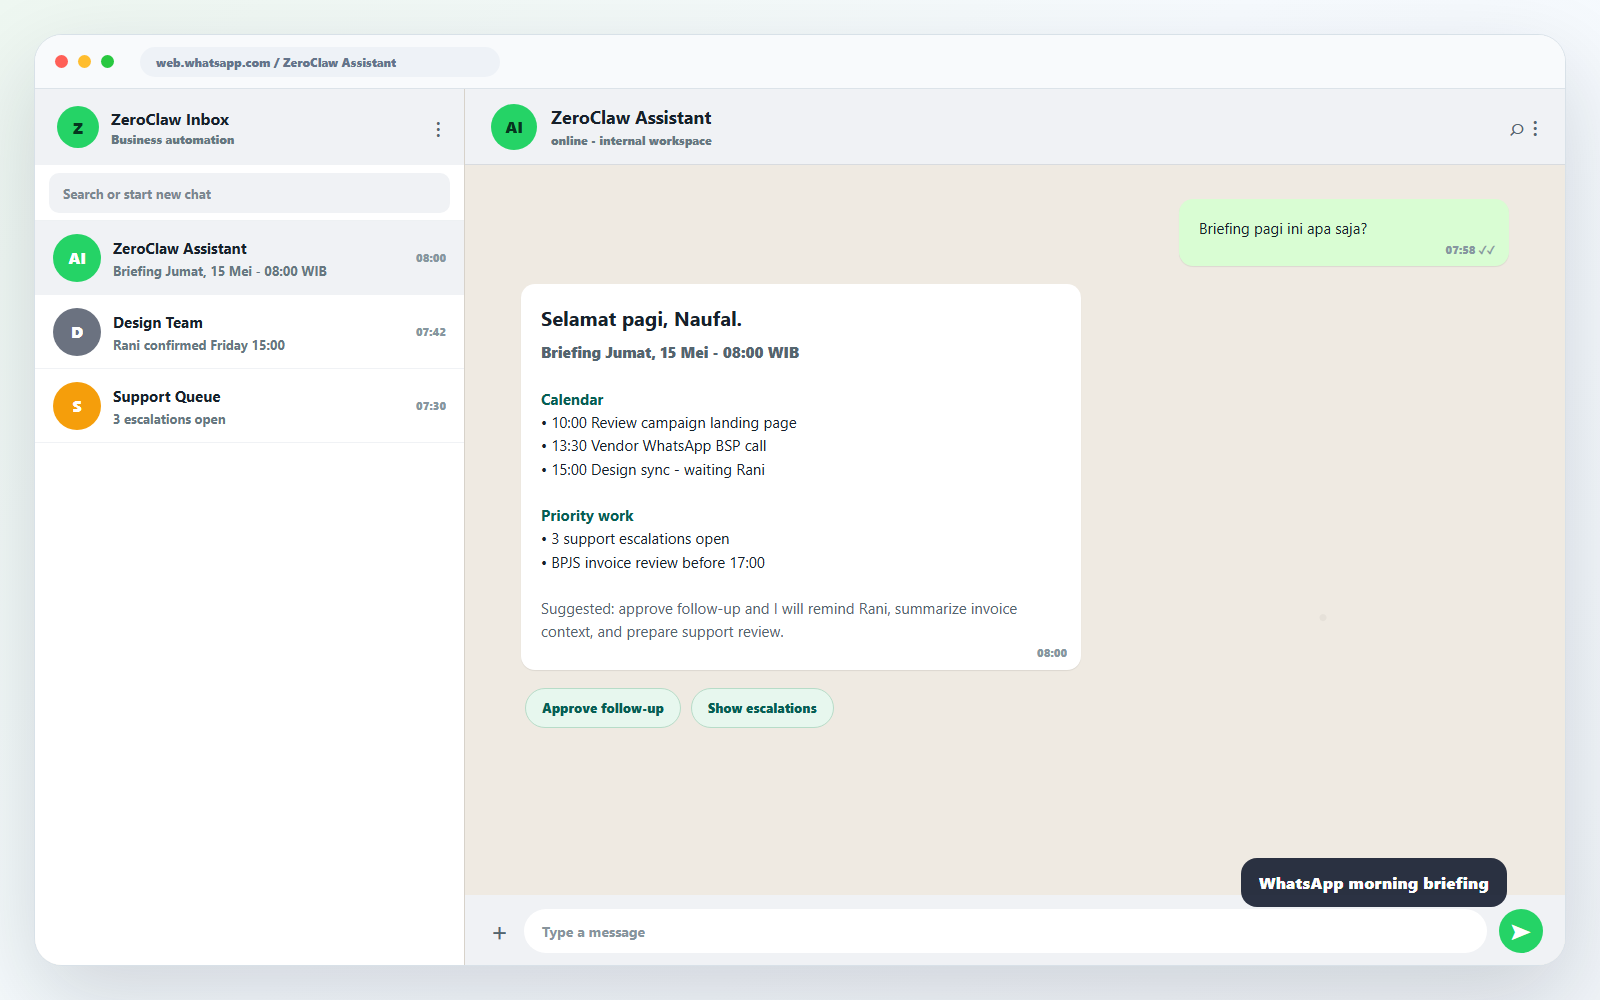The height and width of the screenshot is (1000, 1600).
Task: Click the 'Business automation' subtitle
Action: 173,140
